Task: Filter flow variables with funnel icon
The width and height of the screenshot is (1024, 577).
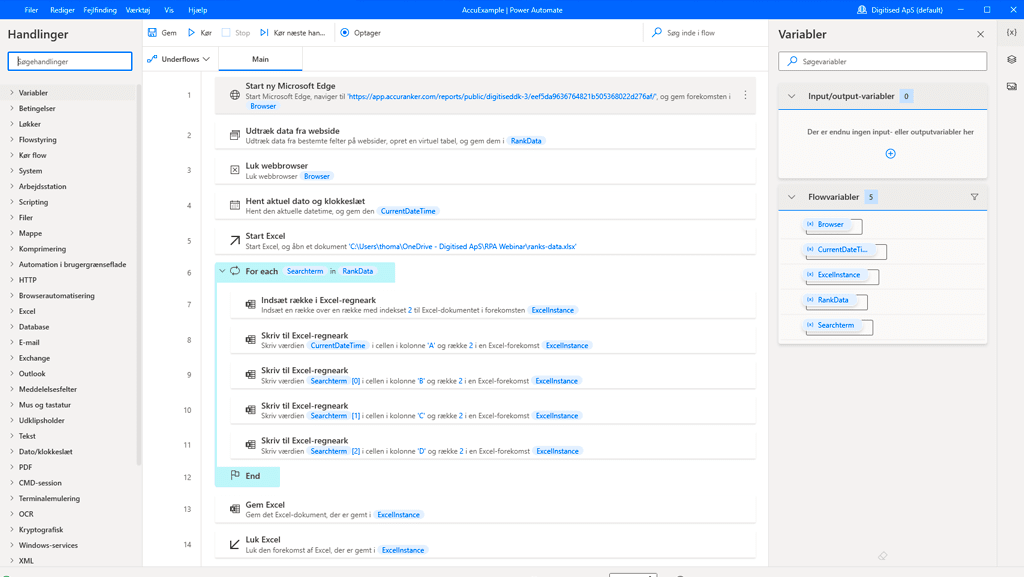Action: (x=974, y=196)
